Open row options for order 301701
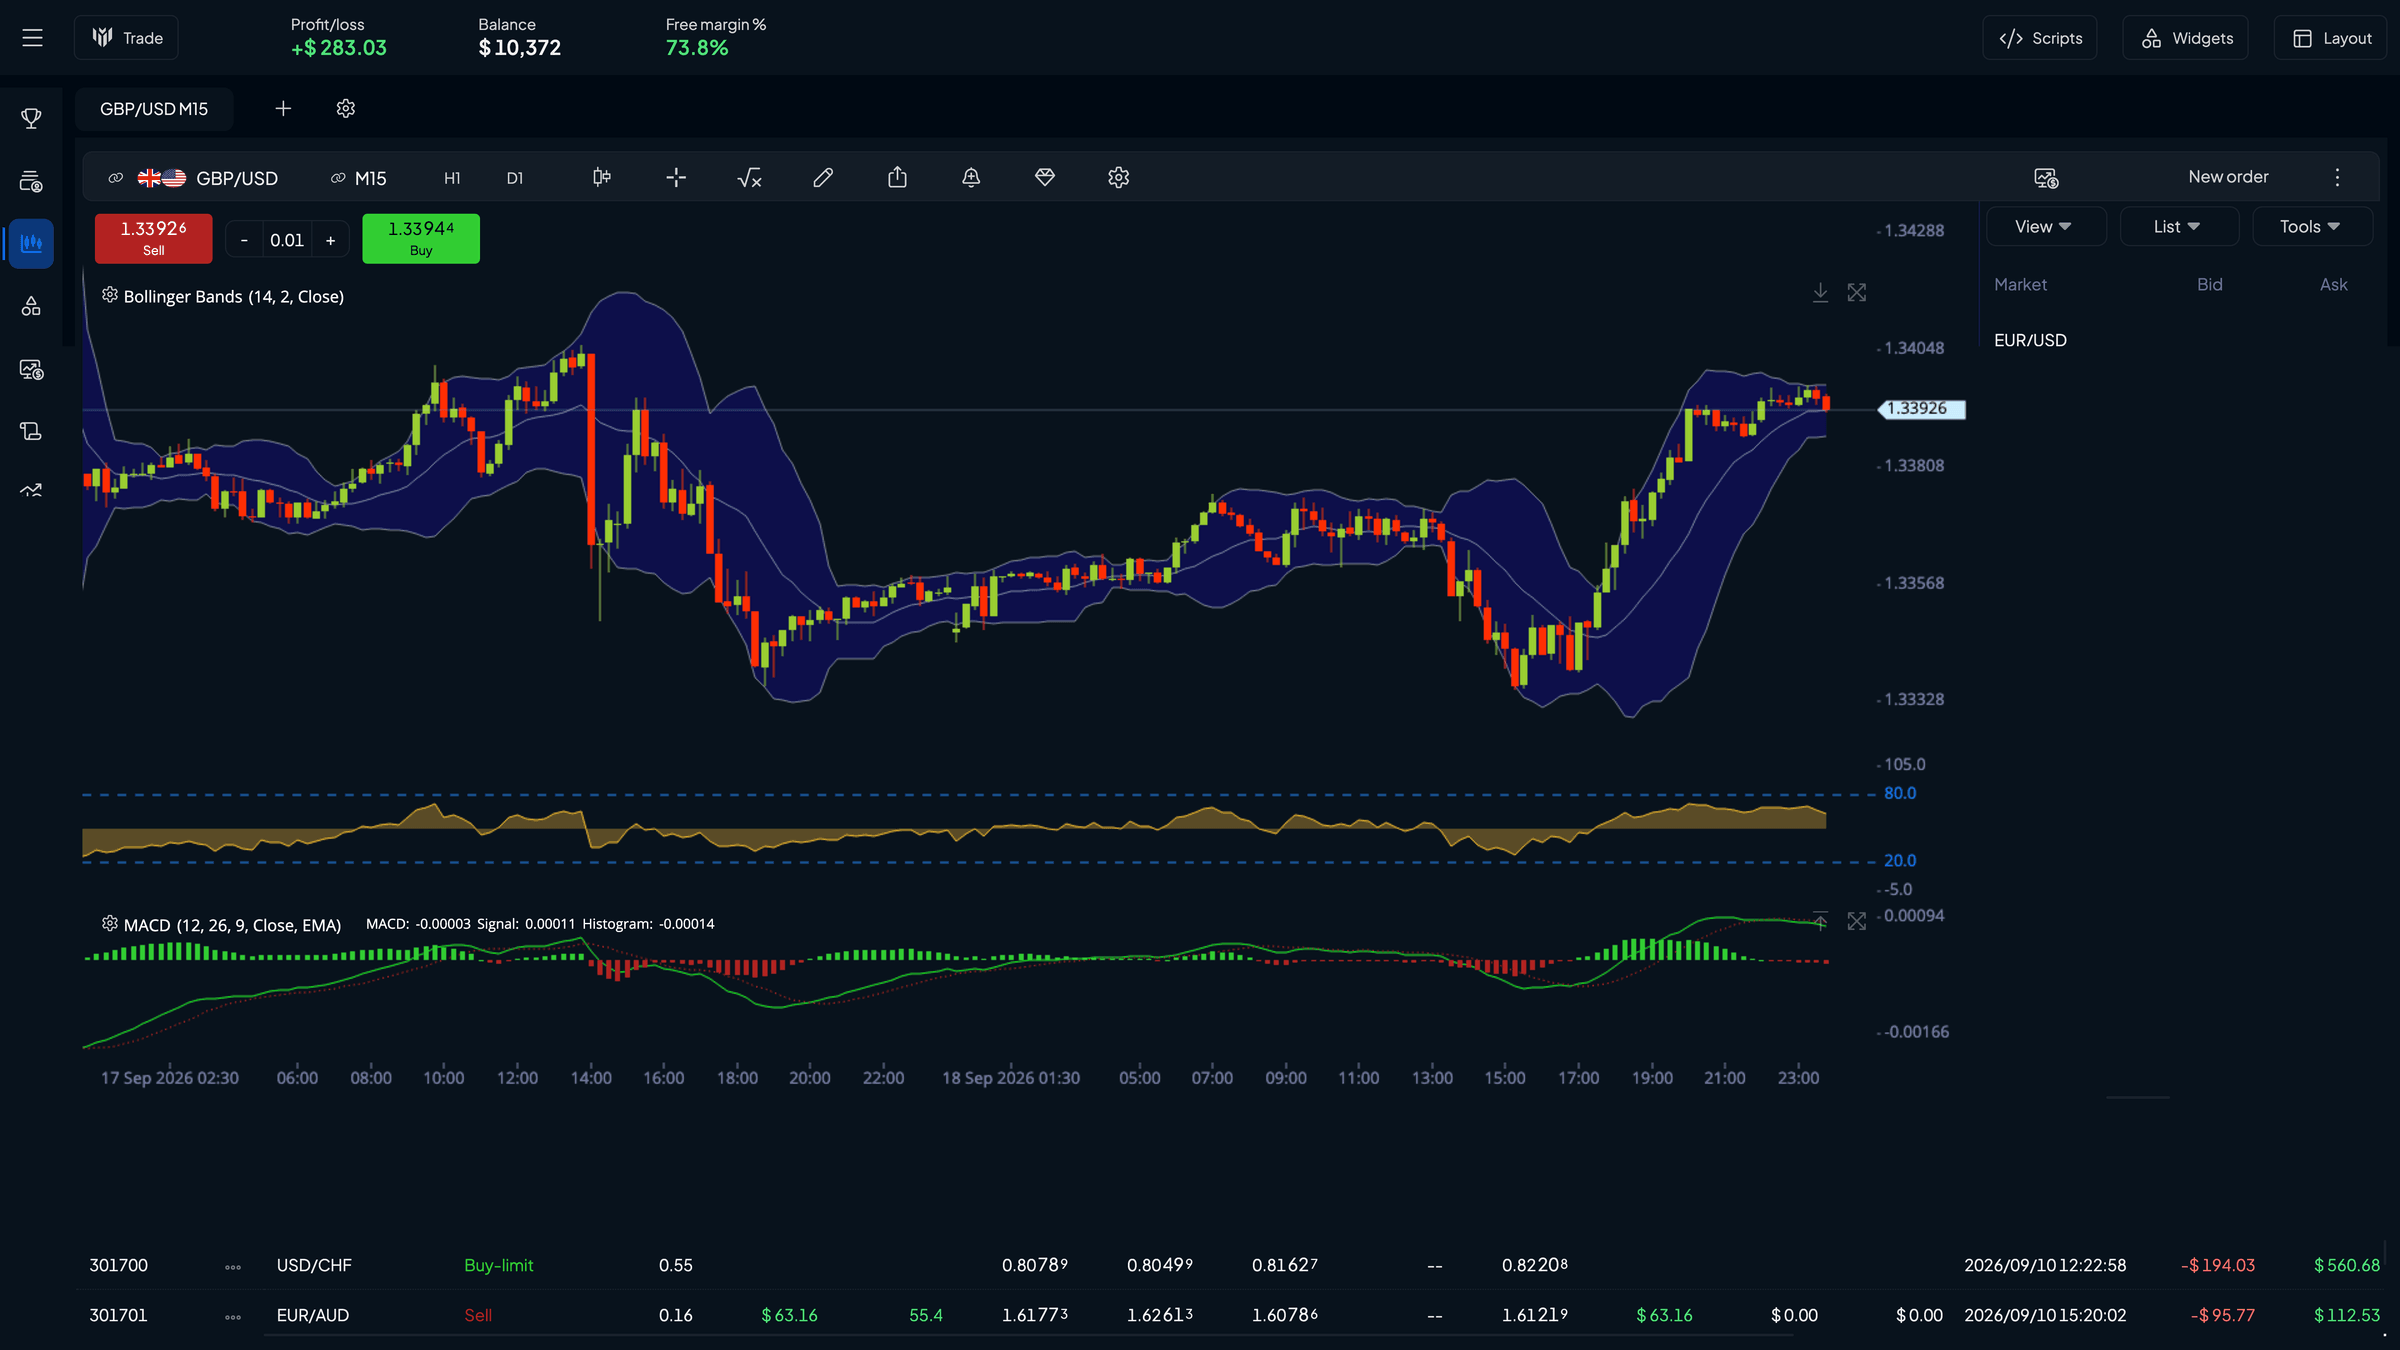The width and height of the screenshot is (2400, 1350). pos(233,1316)
